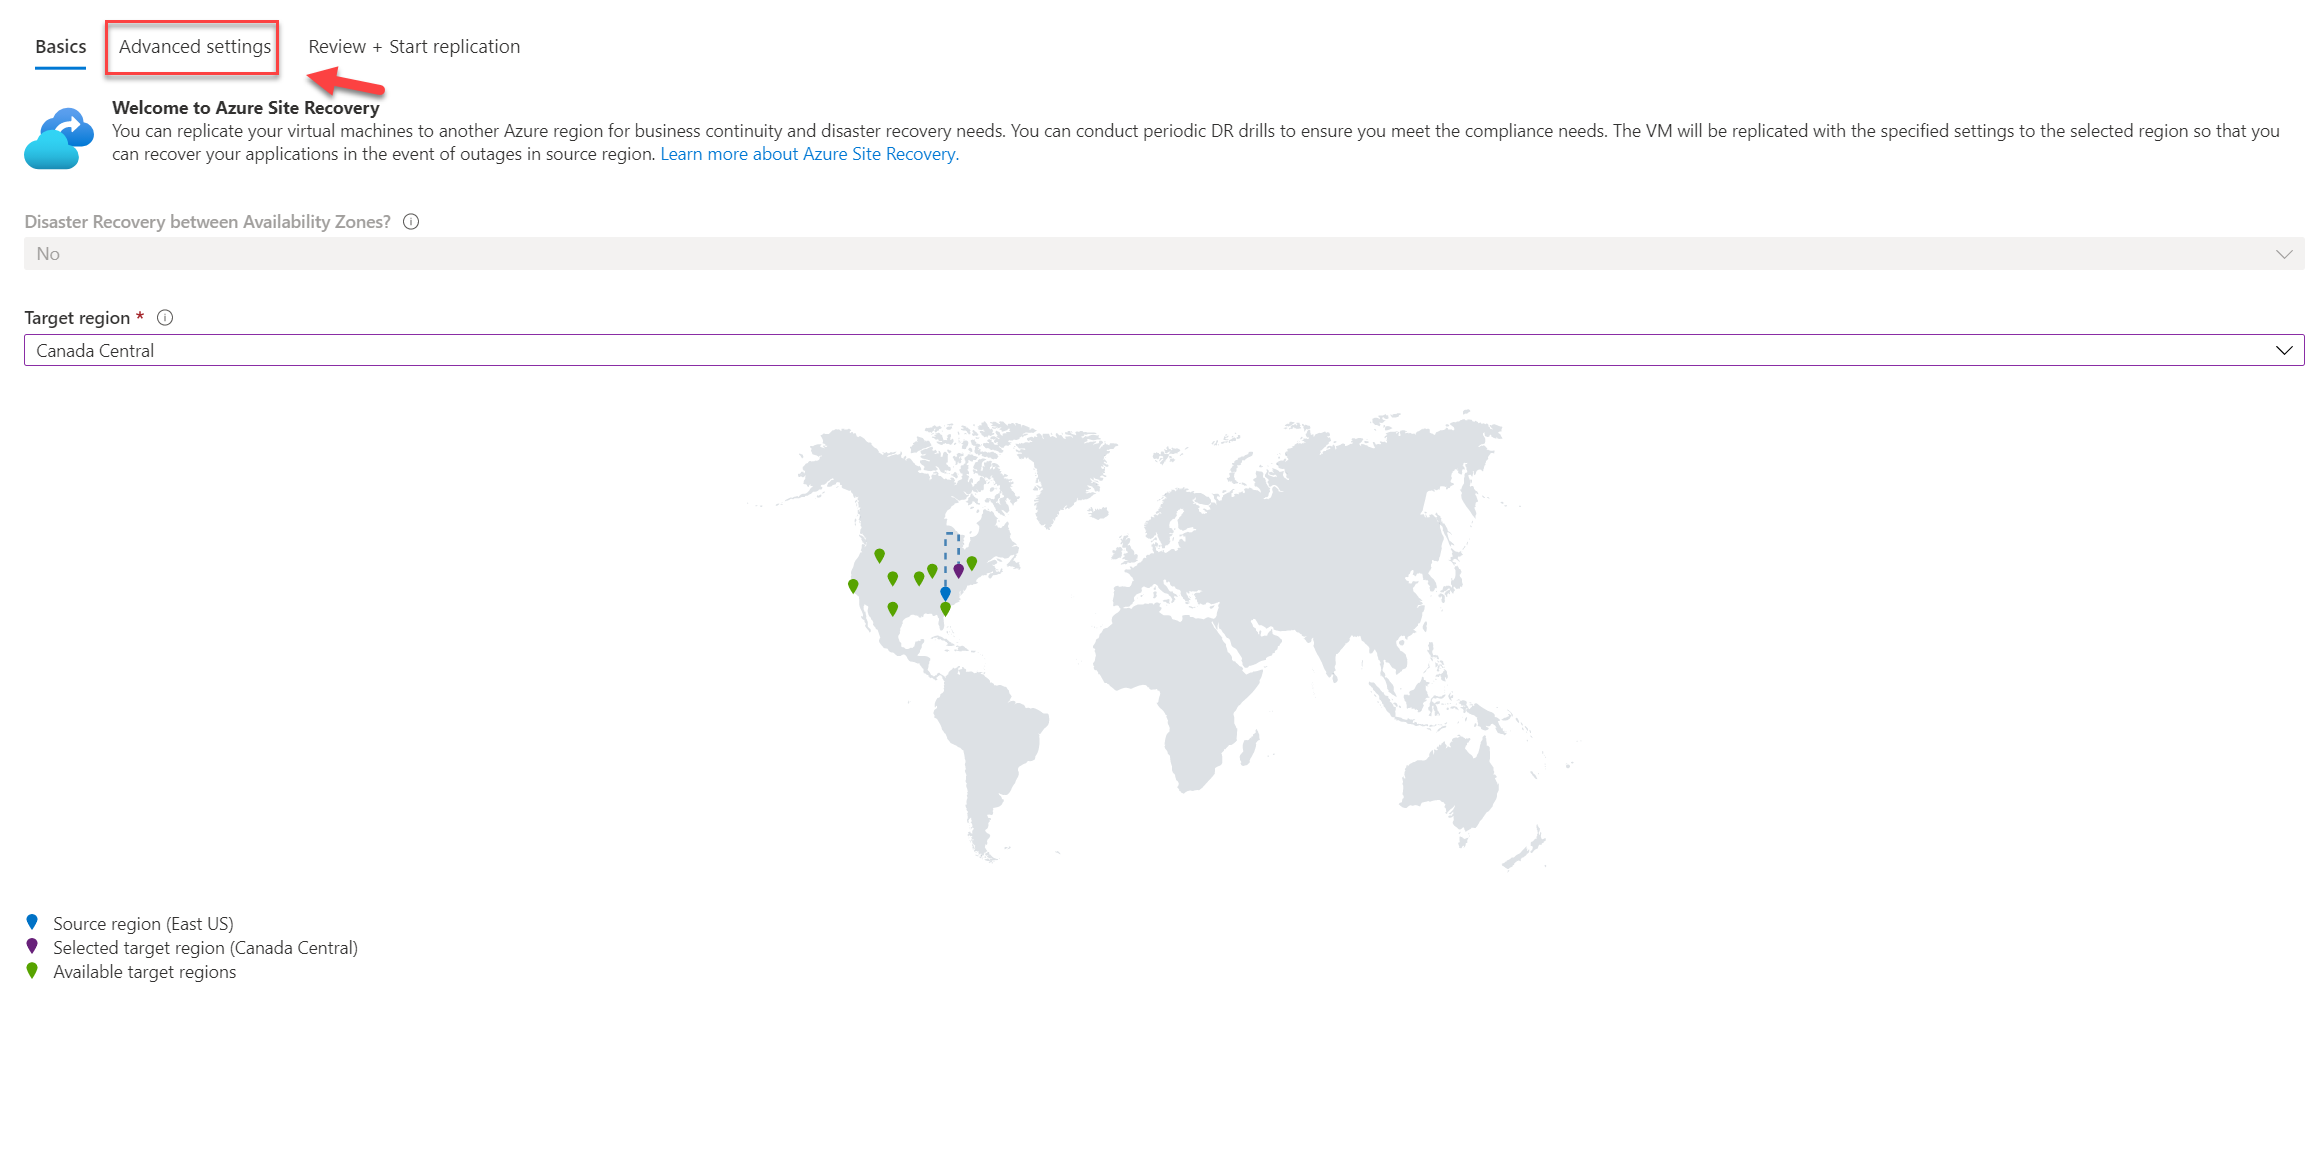Select the green pin in Texas on map

coord(892,608)
